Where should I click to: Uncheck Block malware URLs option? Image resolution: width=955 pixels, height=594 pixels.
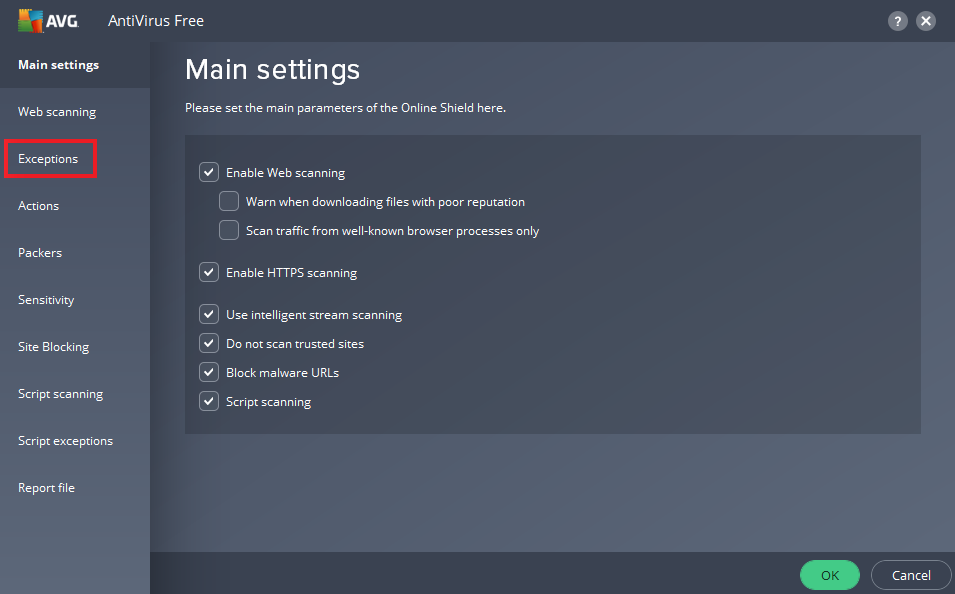pos(209,372)
